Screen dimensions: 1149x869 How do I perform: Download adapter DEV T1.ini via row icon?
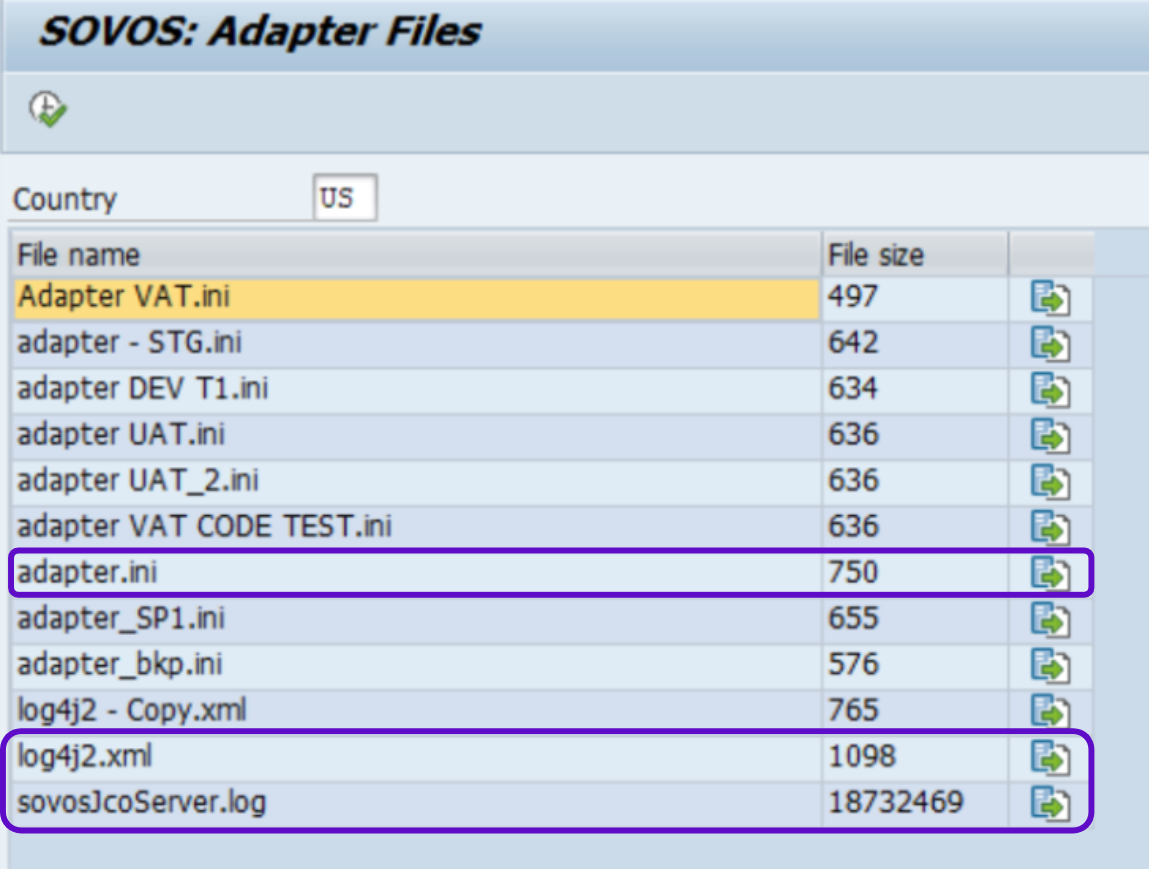tap(1050, 390)
